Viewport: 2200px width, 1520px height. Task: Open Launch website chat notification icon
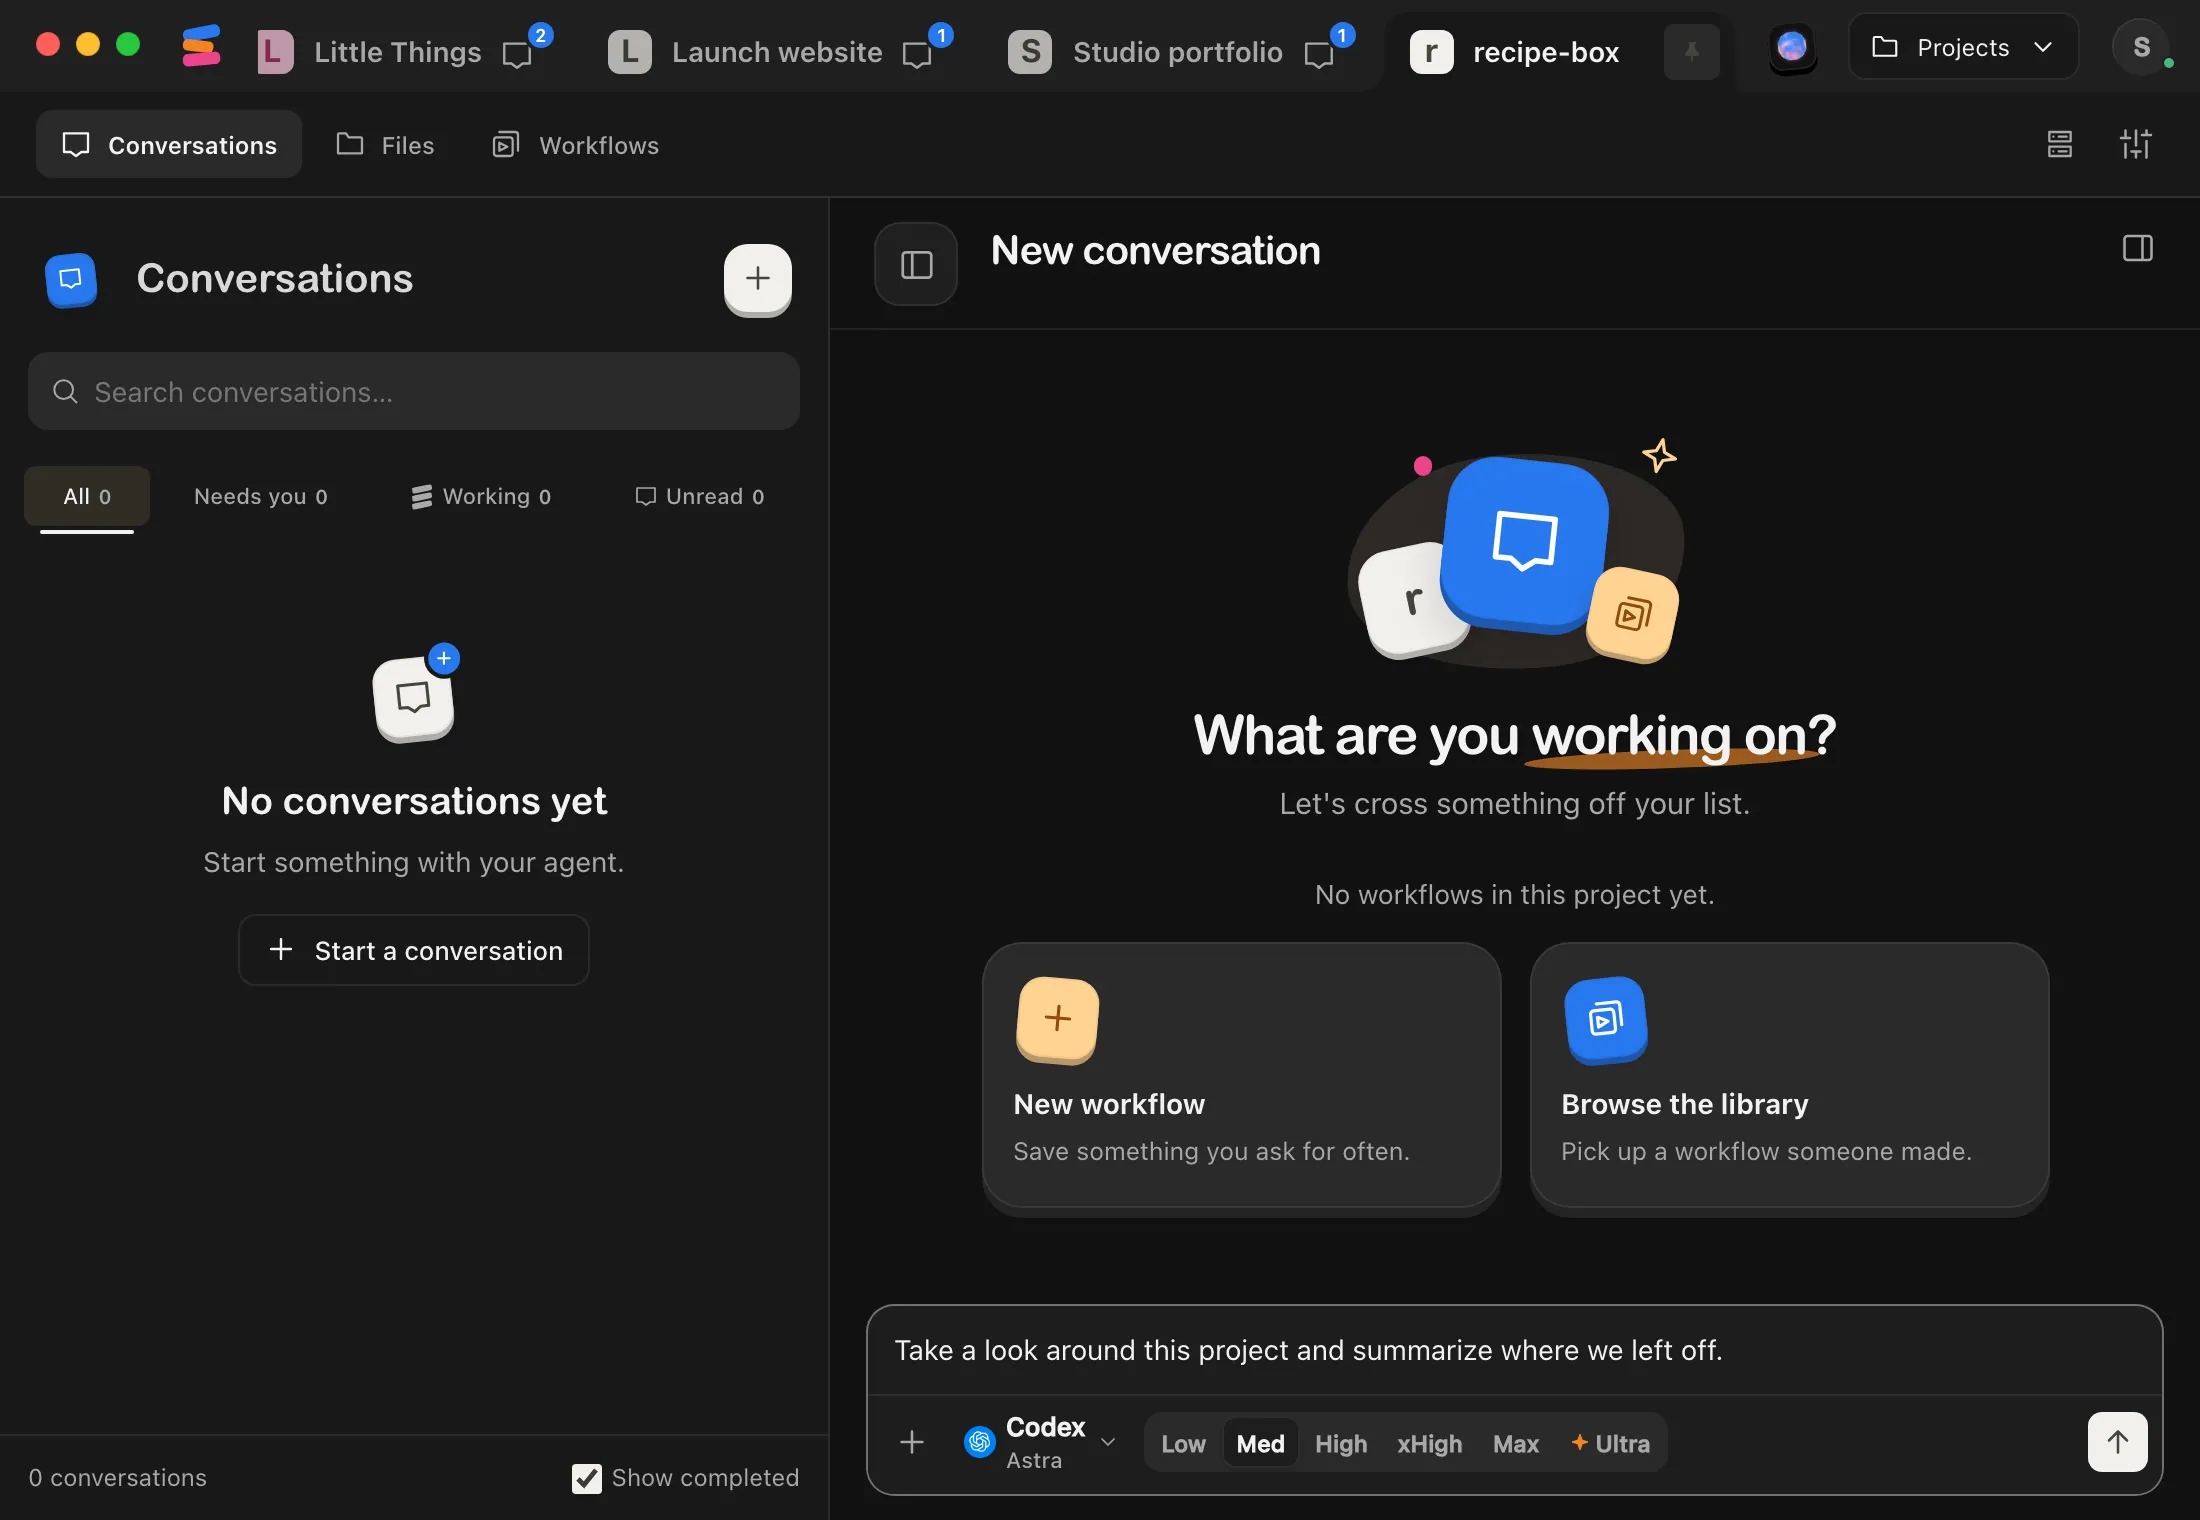tap(926, 48)
